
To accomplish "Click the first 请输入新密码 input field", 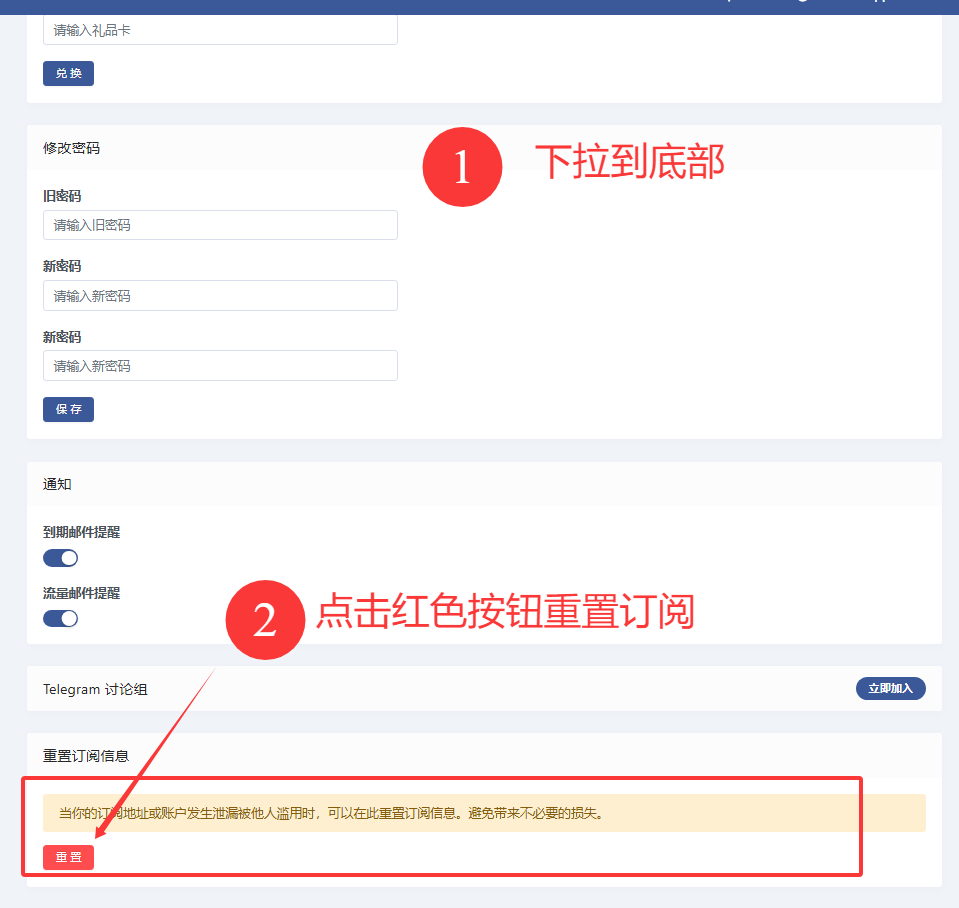I will pyautogui.click(x=220, y=295).
